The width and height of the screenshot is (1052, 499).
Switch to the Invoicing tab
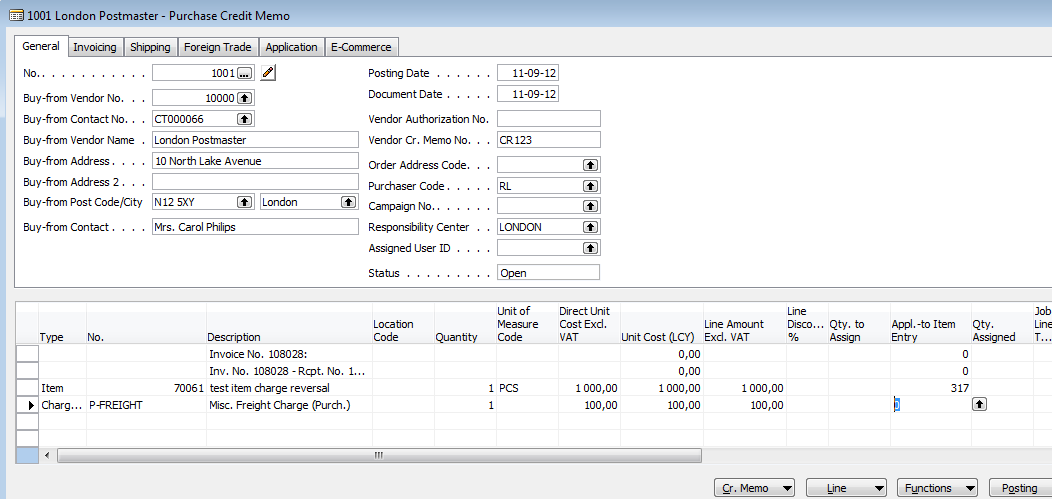tap(95, 47)
